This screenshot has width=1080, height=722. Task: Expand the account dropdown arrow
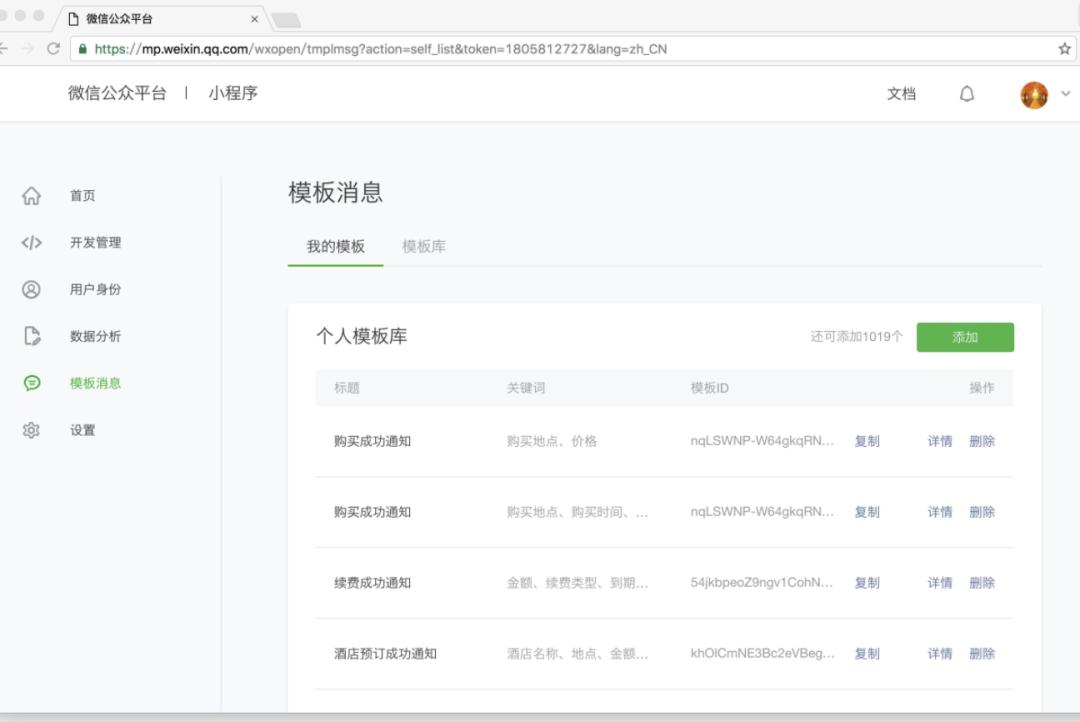1065,94
